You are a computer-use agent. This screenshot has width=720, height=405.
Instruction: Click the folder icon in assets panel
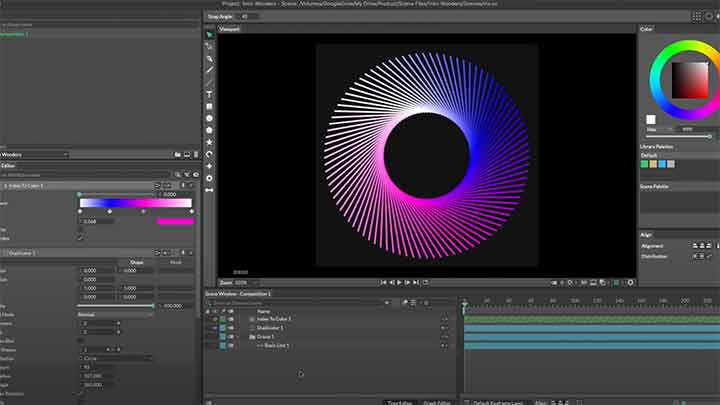(178, 155)
